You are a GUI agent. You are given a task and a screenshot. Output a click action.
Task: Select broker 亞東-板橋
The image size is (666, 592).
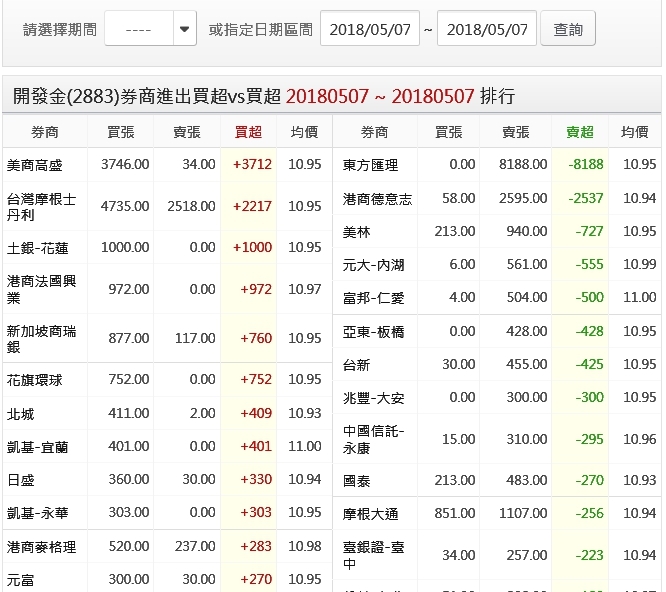(373, 332)
